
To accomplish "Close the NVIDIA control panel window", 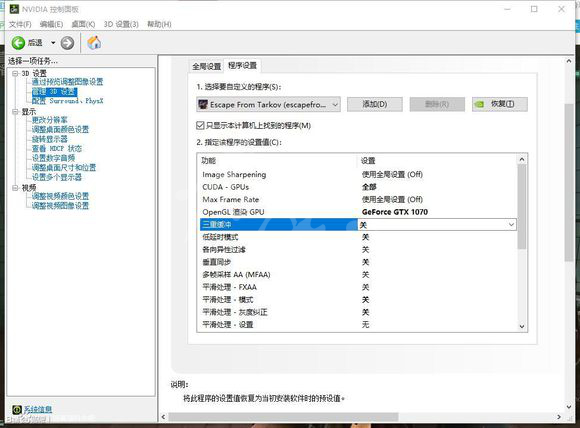I will [561, 9].
